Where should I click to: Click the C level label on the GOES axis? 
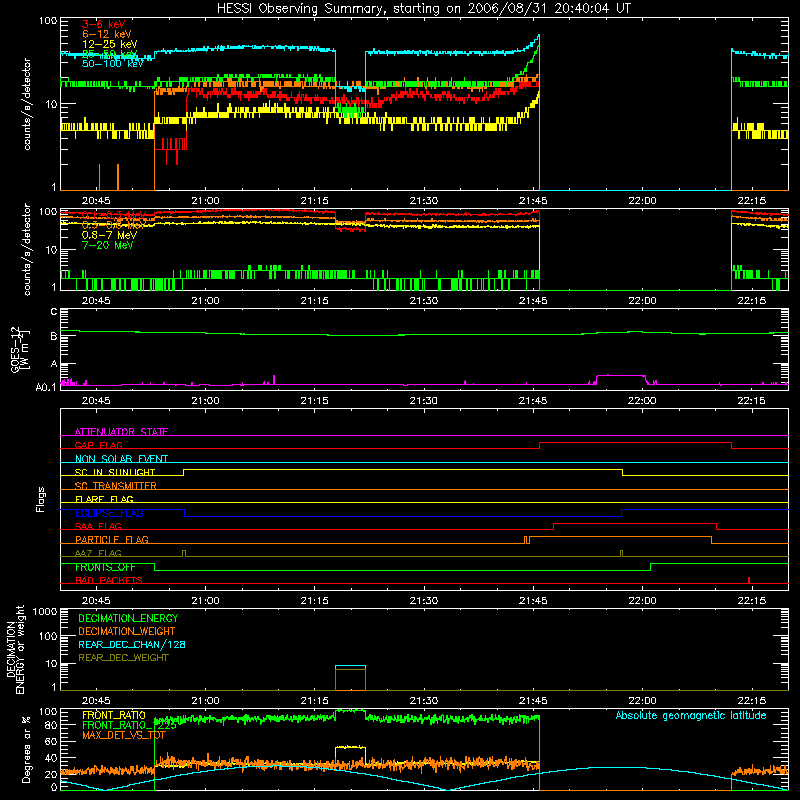[x=54, y=312]
